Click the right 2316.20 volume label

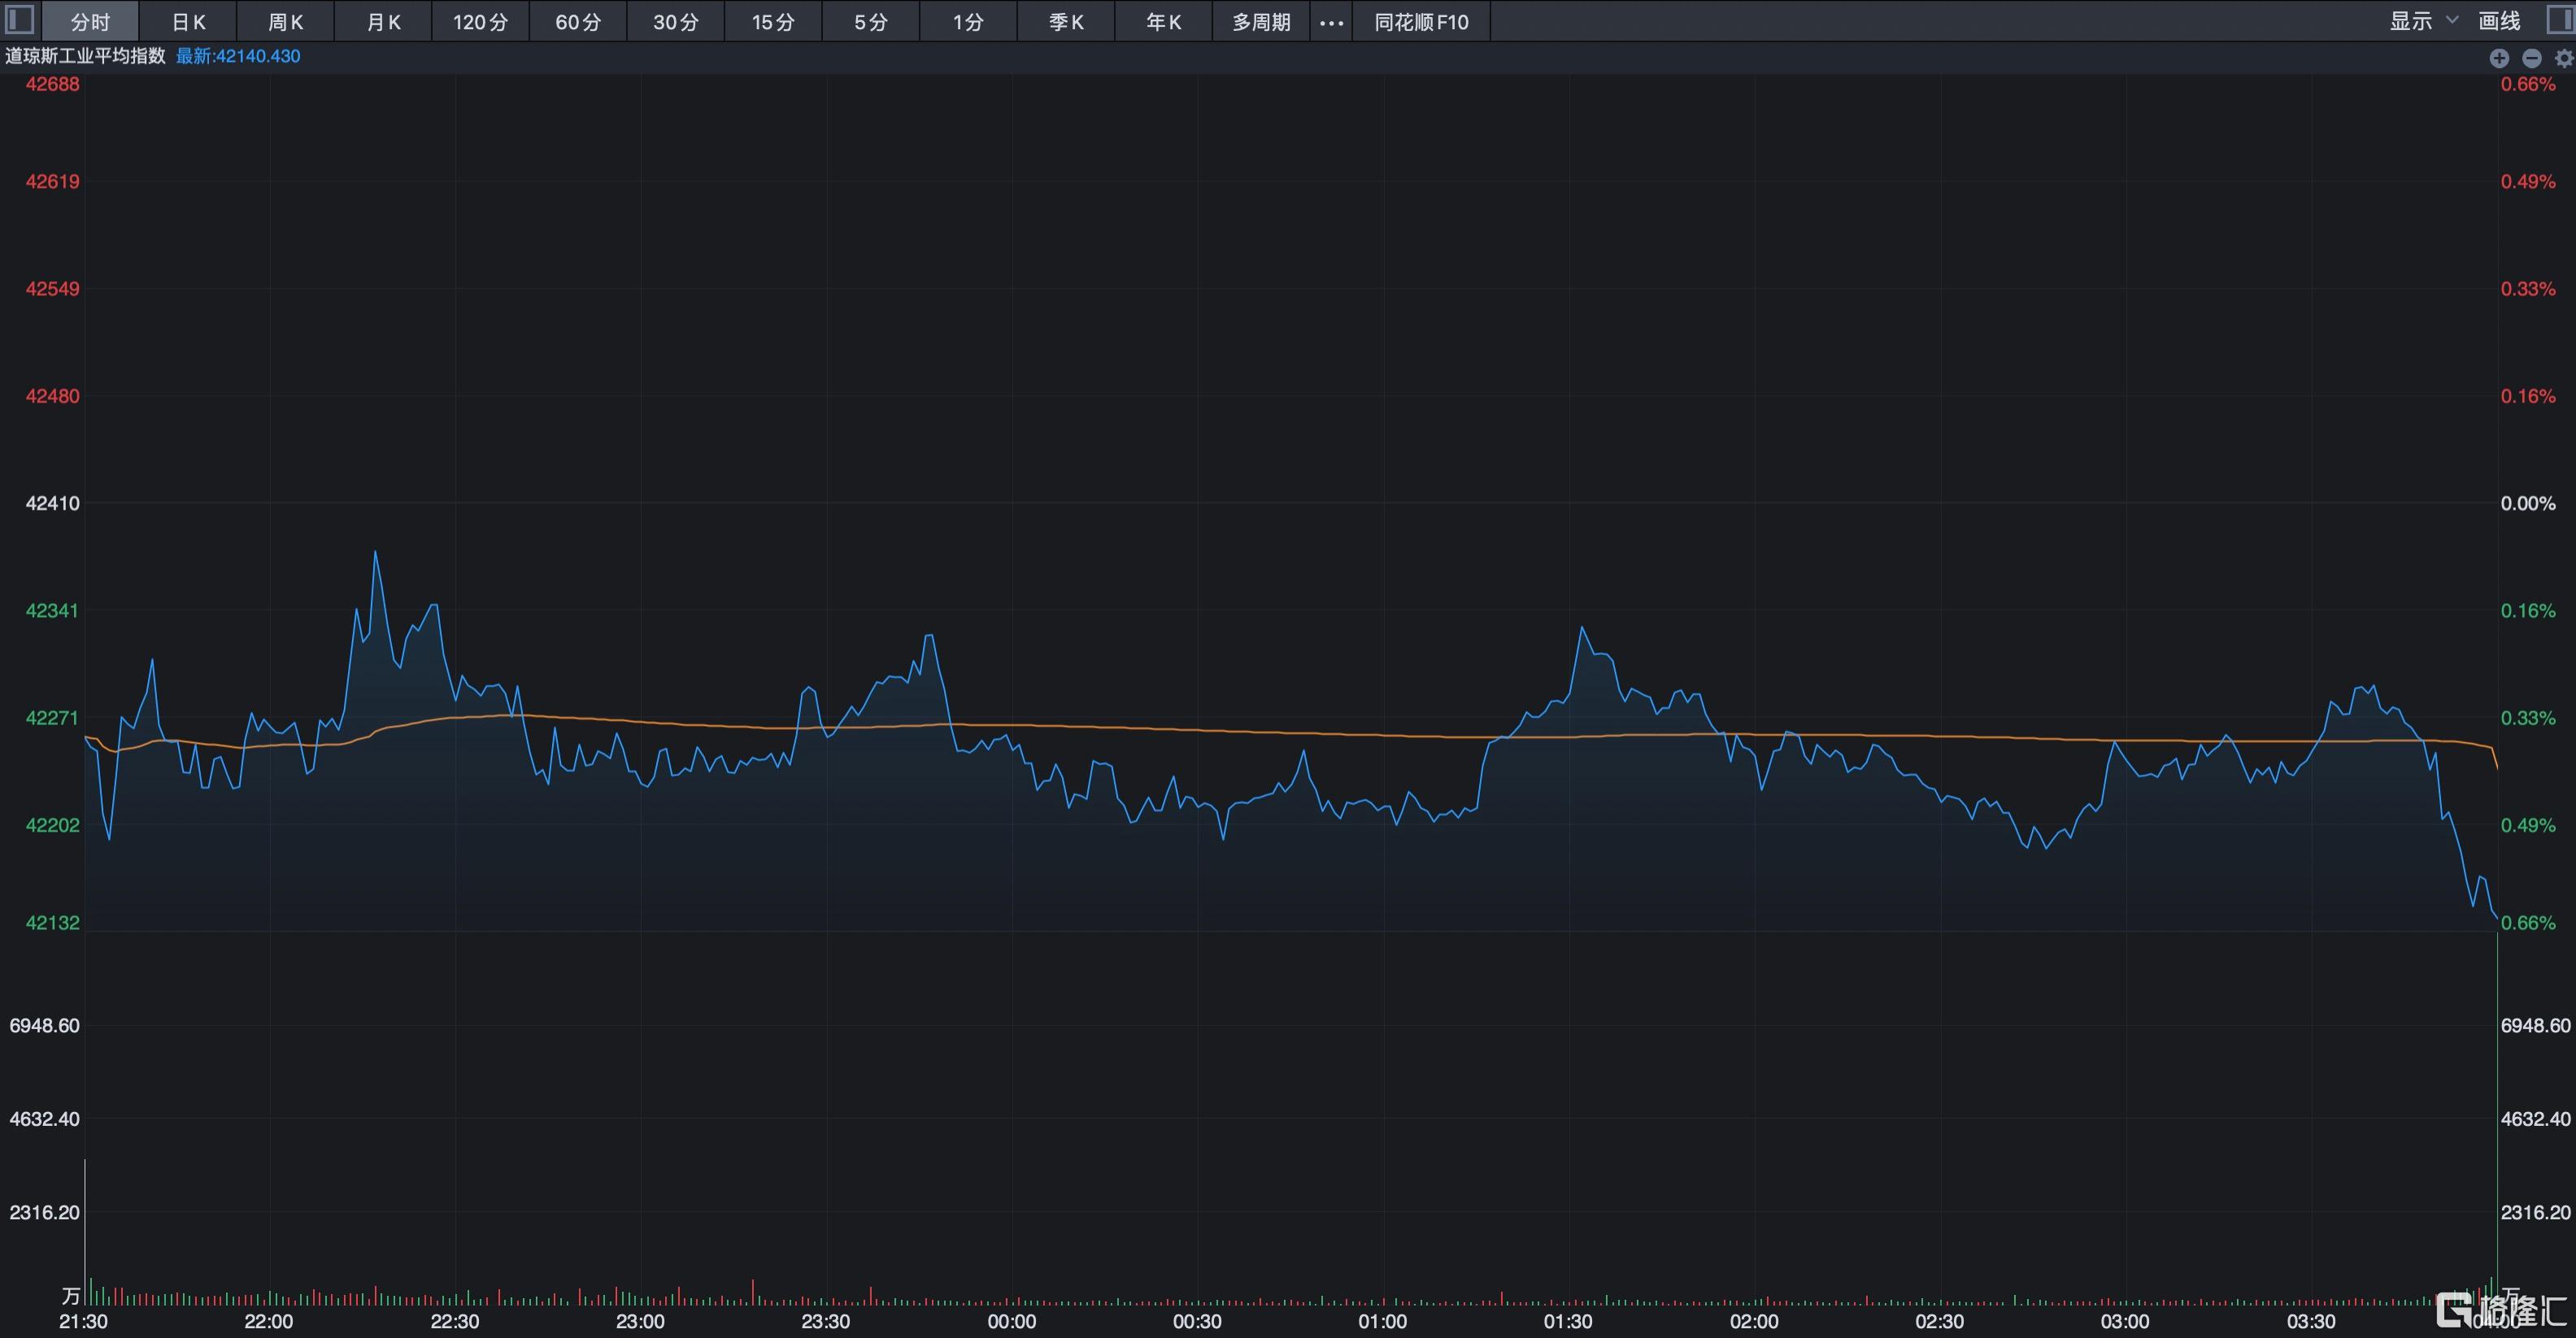2536,1212
